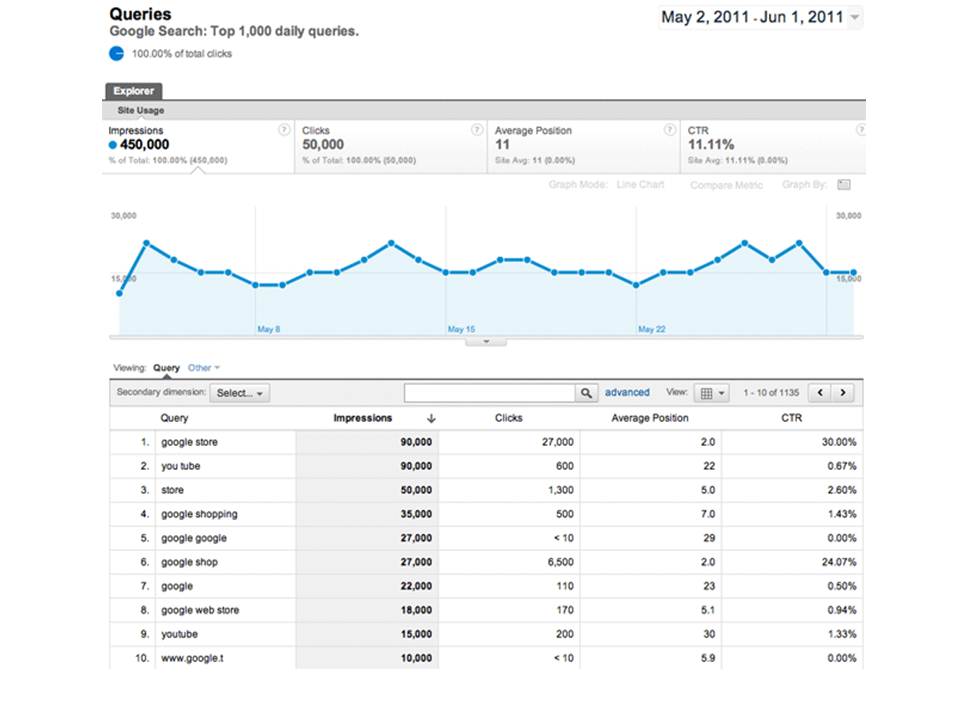Click the advanced filter link

(627, 393)
